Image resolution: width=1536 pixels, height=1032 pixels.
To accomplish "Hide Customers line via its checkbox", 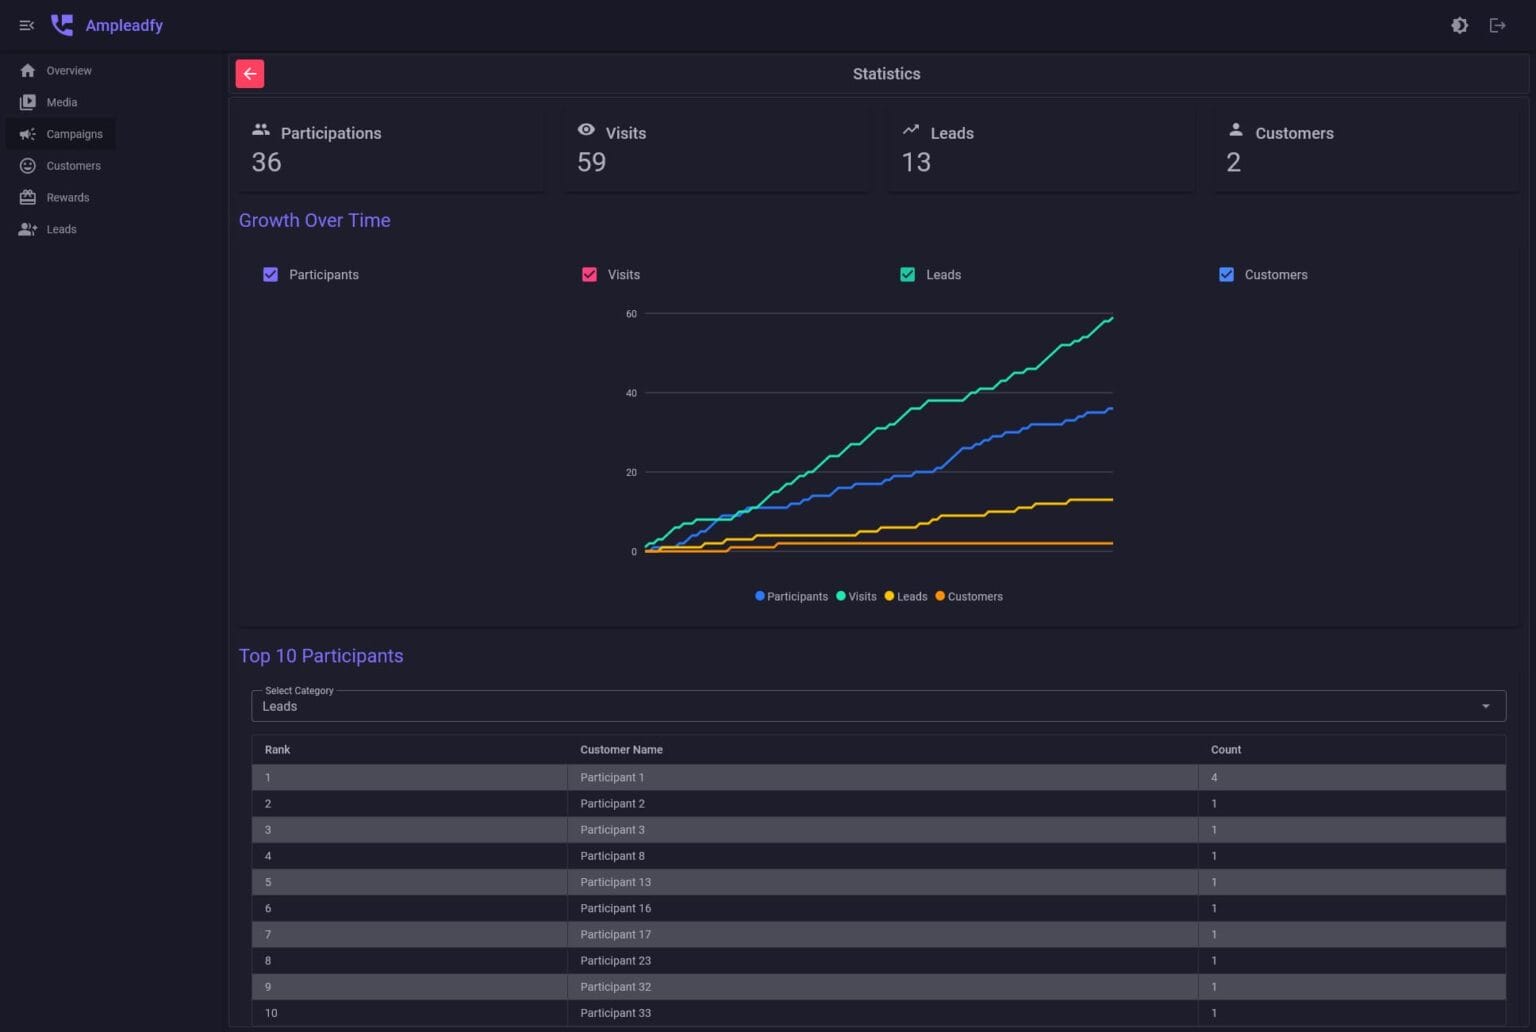I will click(x=1226, y=275).
